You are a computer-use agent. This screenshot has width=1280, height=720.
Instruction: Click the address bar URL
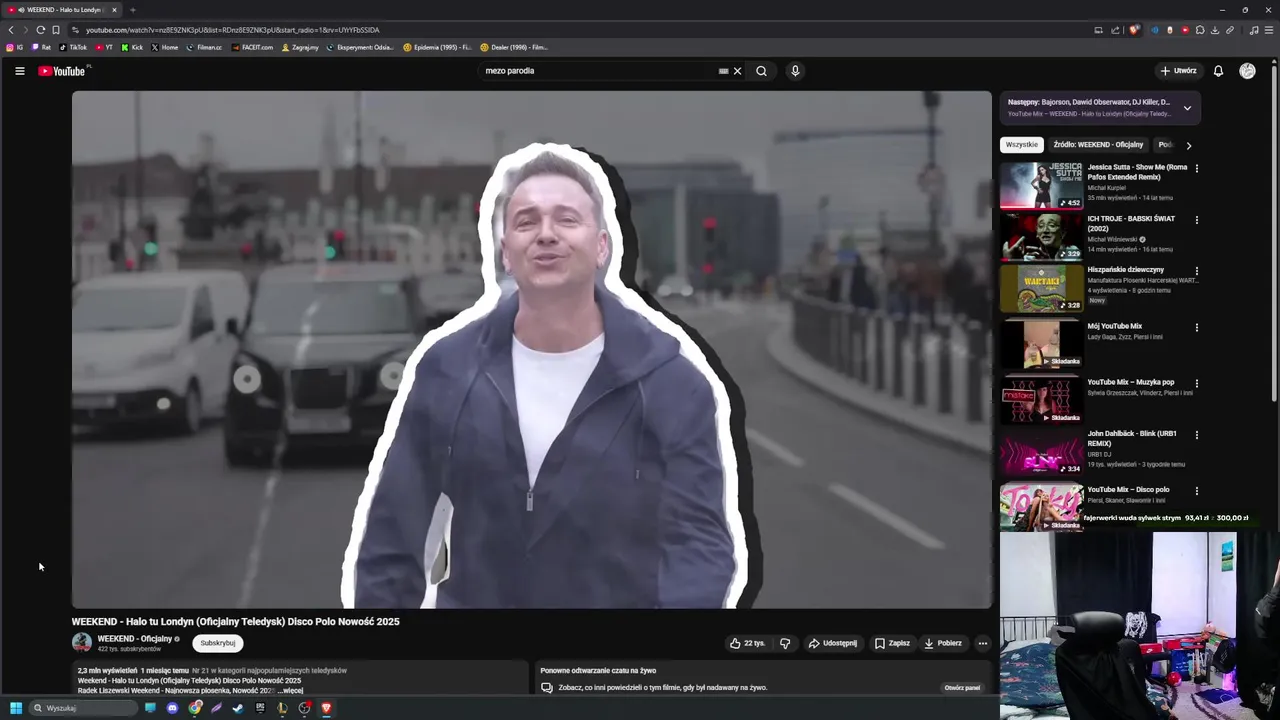tap(232, 30)
